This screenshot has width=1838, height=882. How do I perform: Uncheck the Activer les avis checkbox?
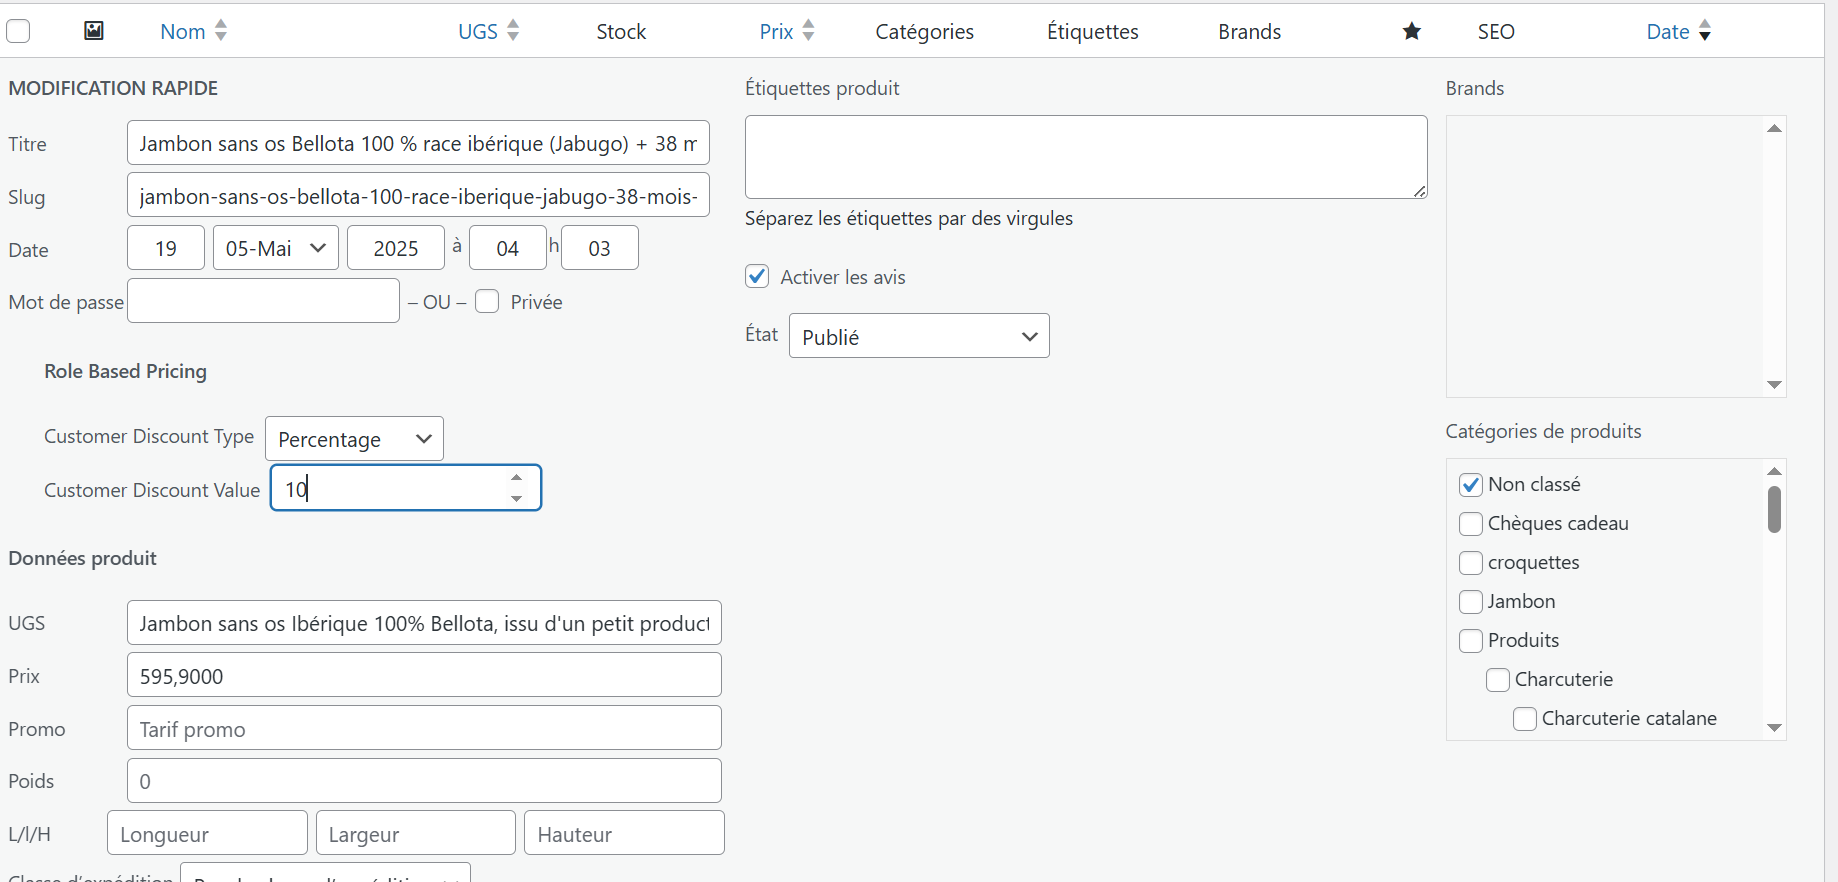[x=757, y=277]
